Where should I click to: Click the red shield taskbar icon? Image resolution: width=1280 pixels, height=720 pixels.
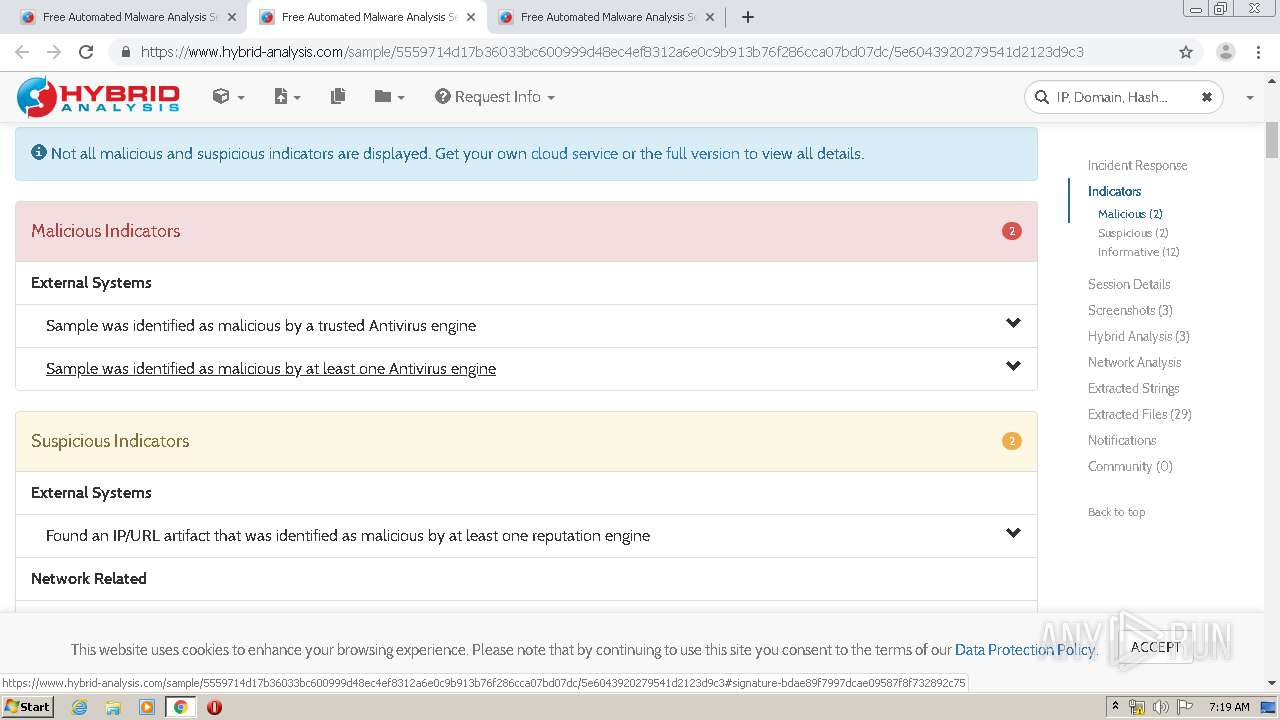pyautogui.click(x=214, y=707)
